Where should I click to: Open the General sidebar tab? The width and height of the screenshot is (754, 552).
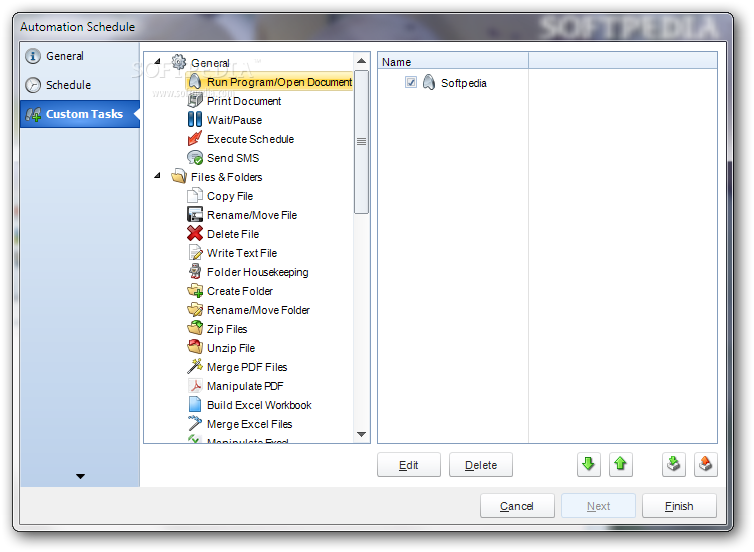80,56
